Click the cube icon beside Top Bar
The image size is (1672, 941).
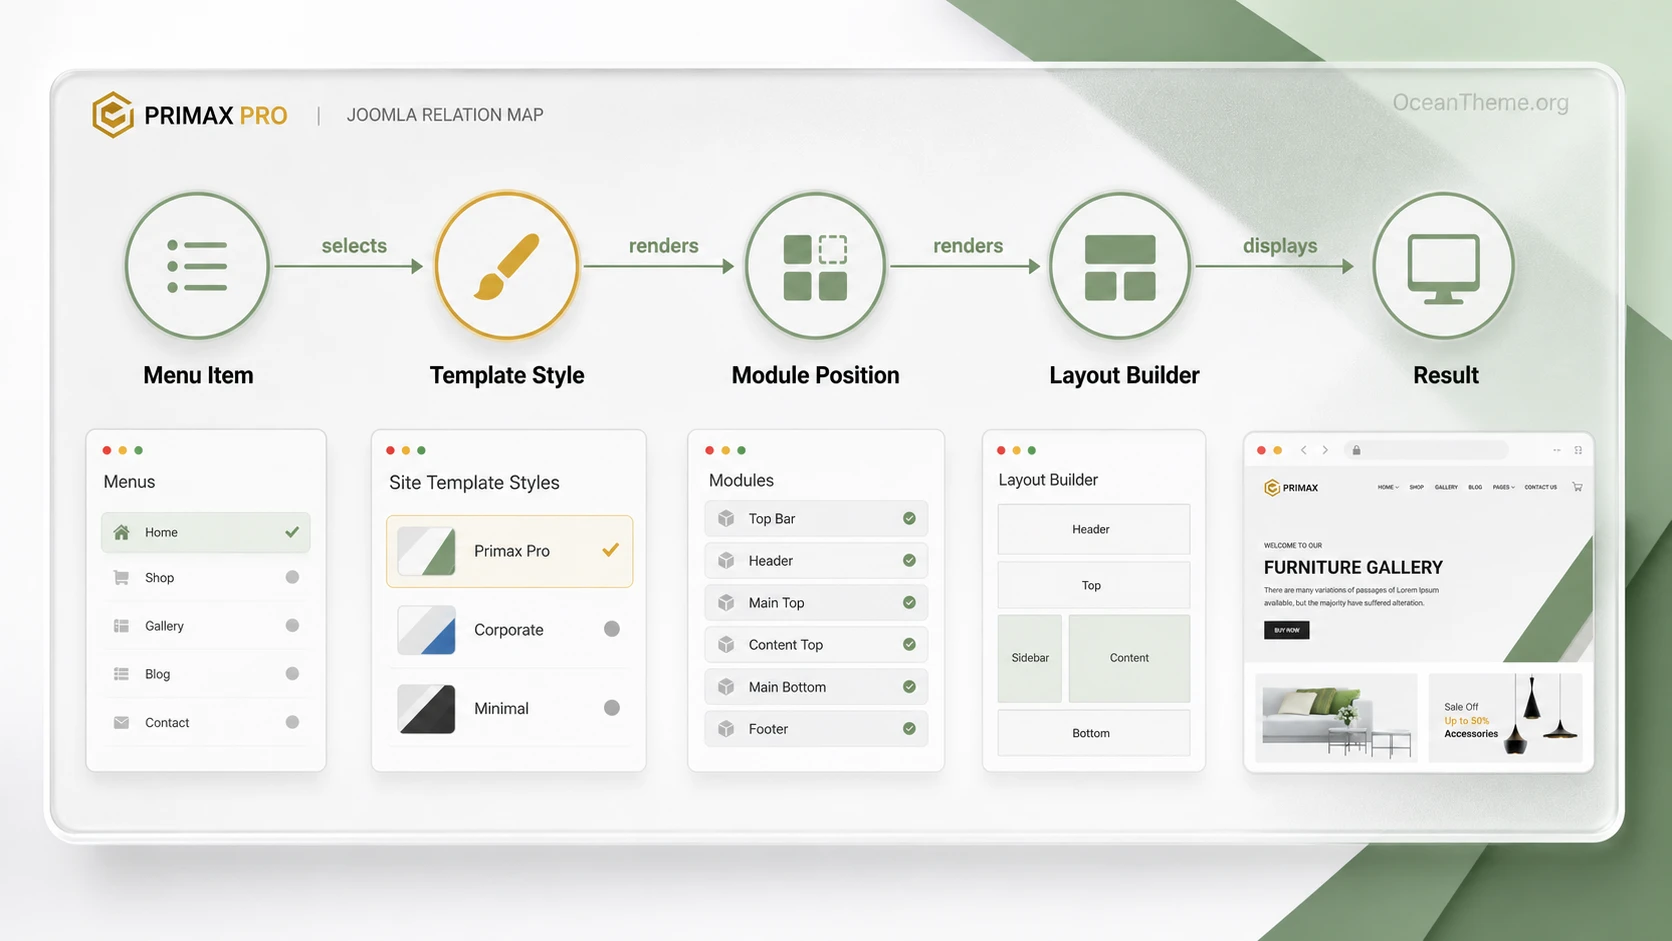pyautogui.click(x=727, y=518)
